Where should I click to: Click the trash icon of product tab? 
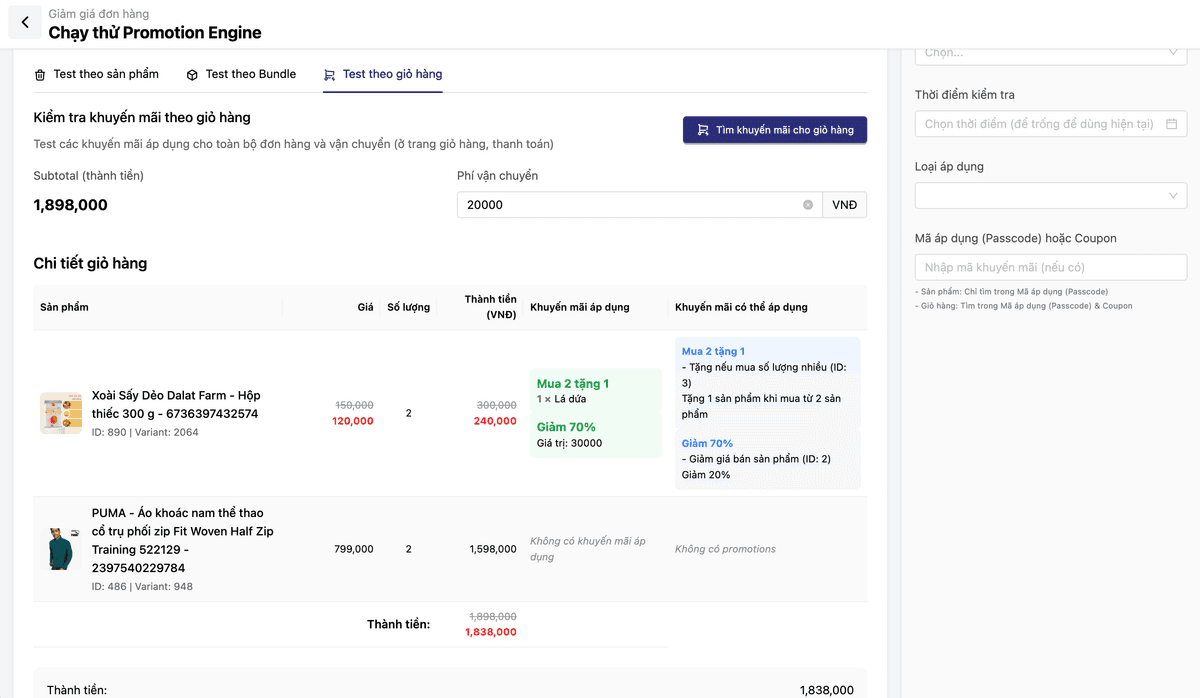point(40,75)
